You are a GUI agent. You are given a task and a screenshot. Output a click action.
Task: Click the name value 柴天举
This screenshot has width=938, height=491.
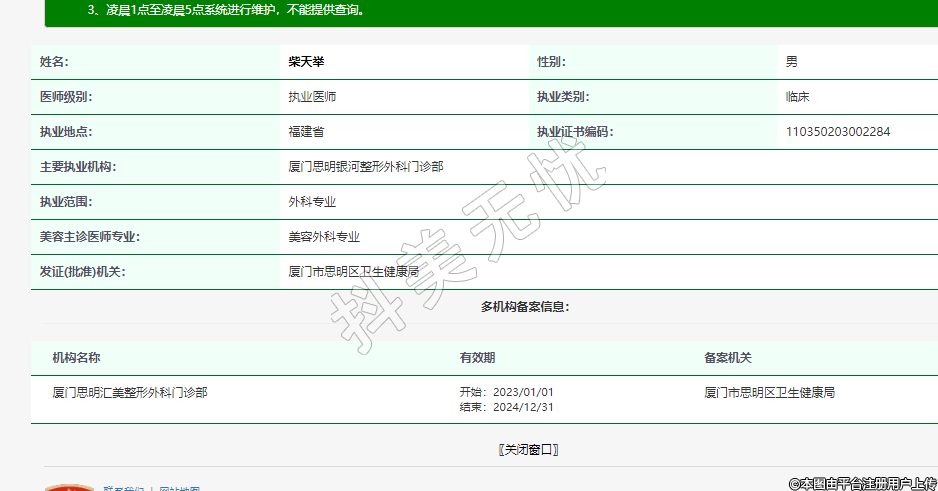pyautogui.click(x=306, y=62)
